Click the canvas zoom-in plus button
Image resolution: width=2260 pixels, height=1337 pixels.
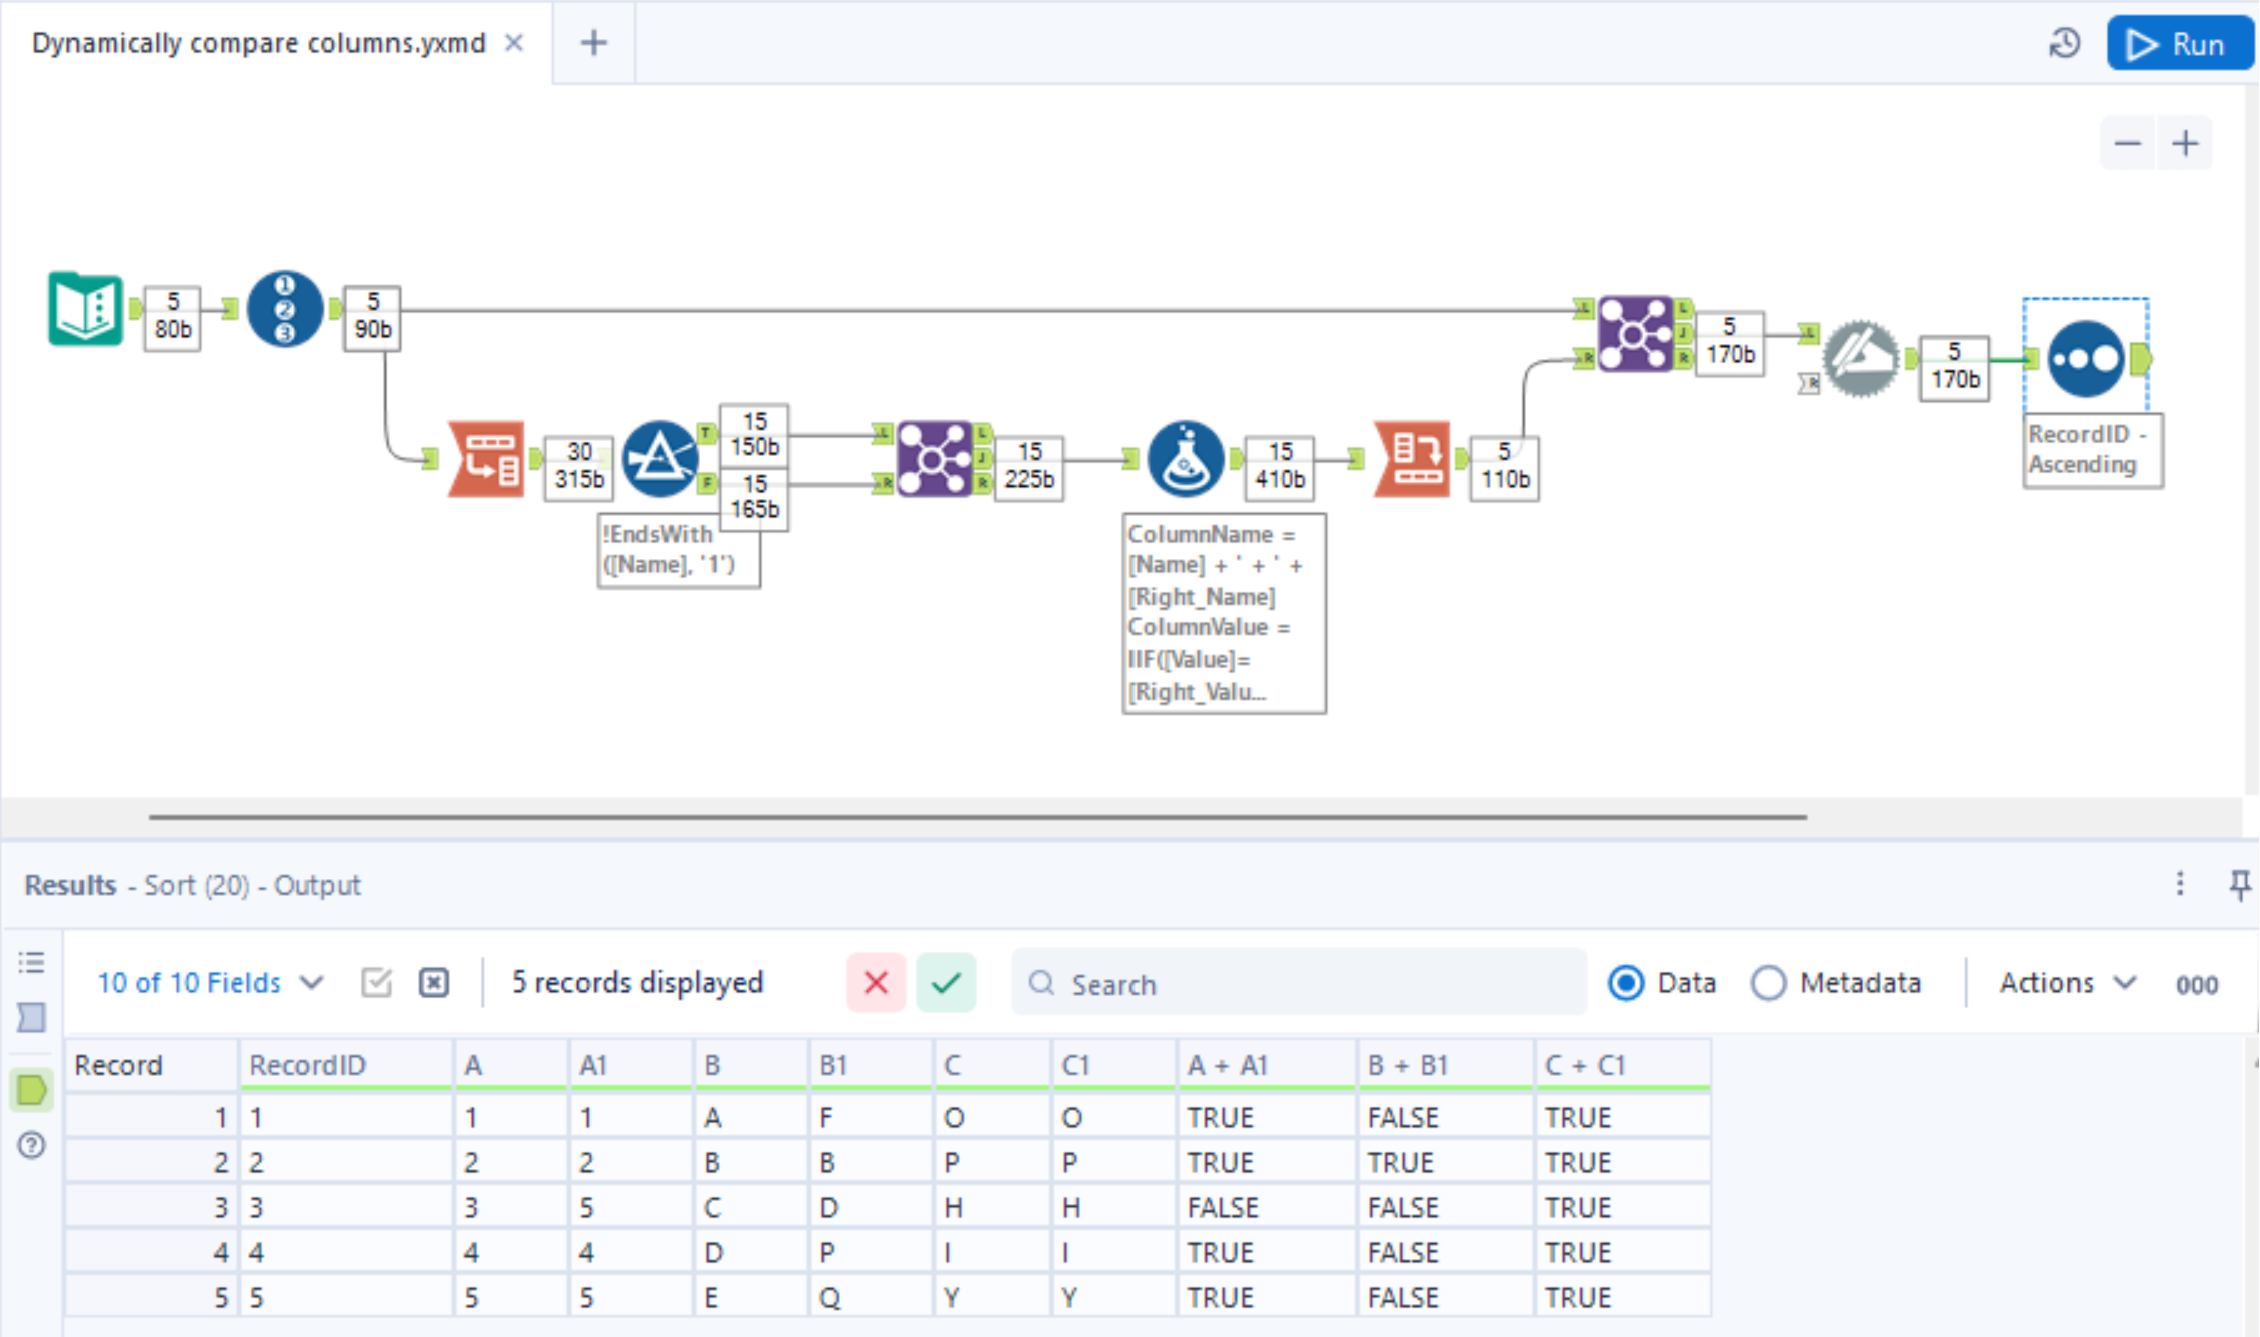tap(2184, 143)
